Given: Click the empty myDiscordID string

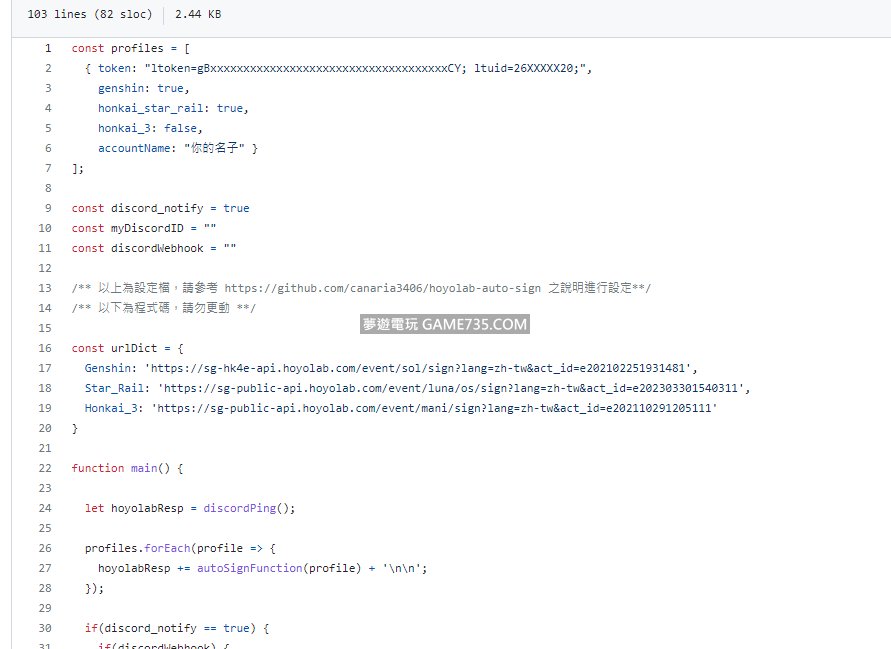Looking at the screenshot, I should point(210,228).
